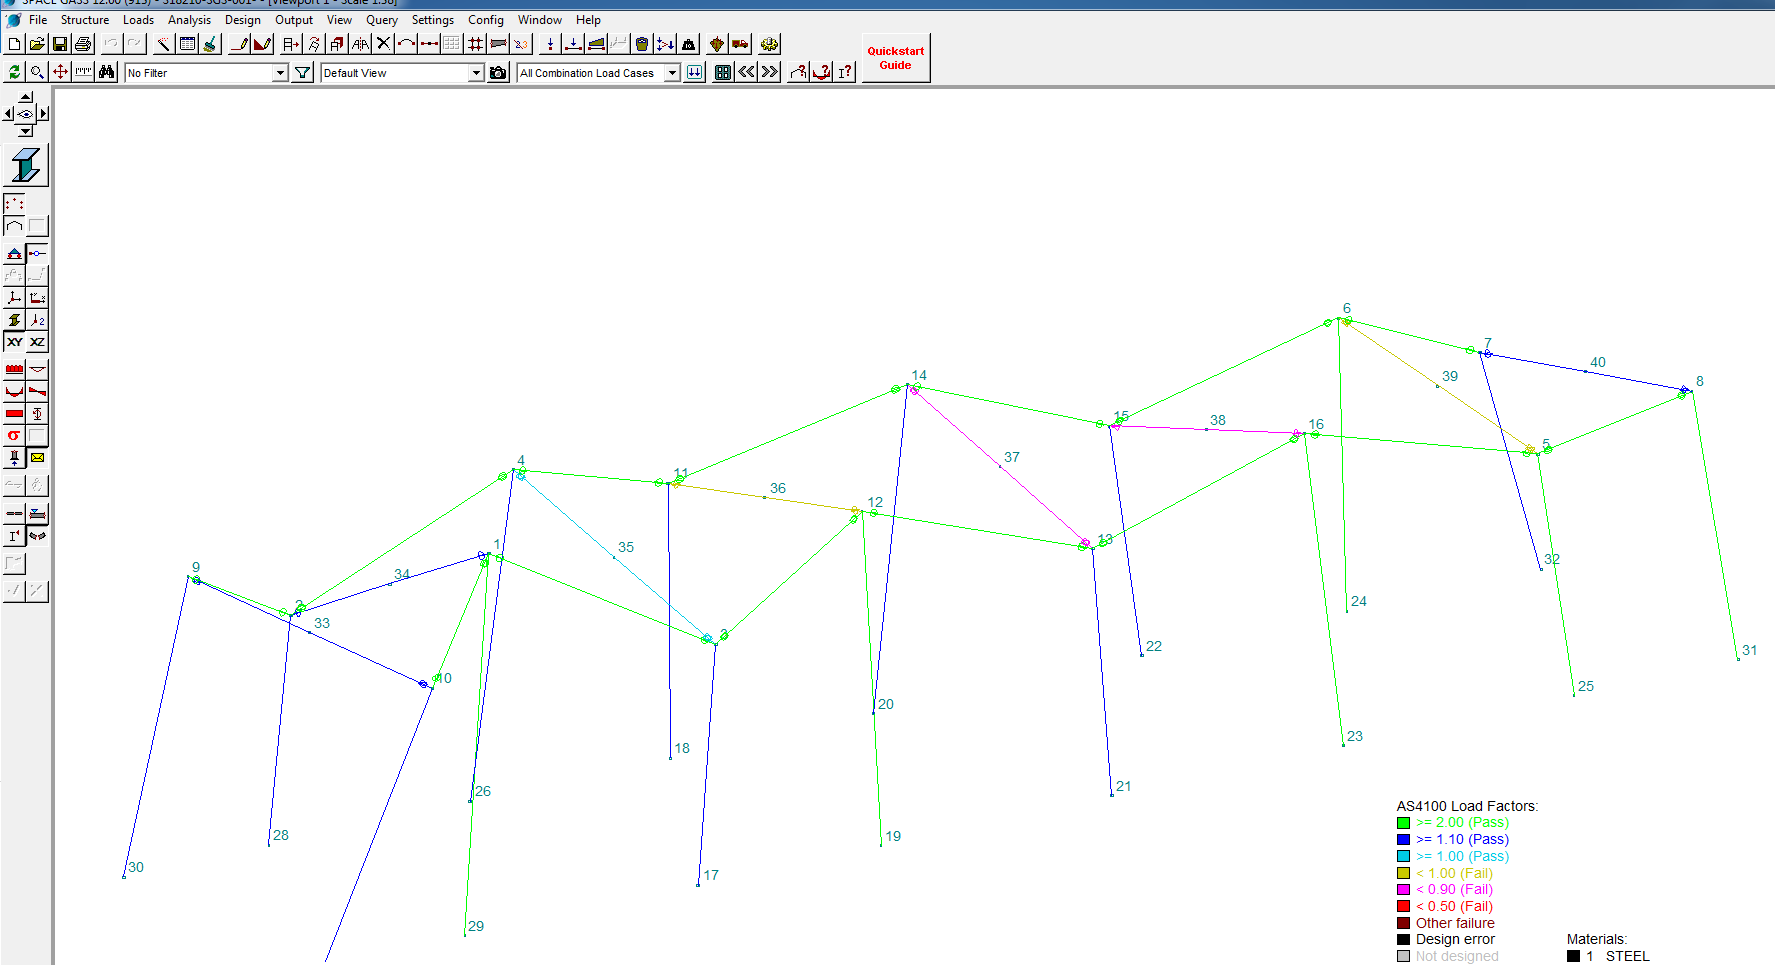Click viewpoint rotate right arrow

(43, 114)
